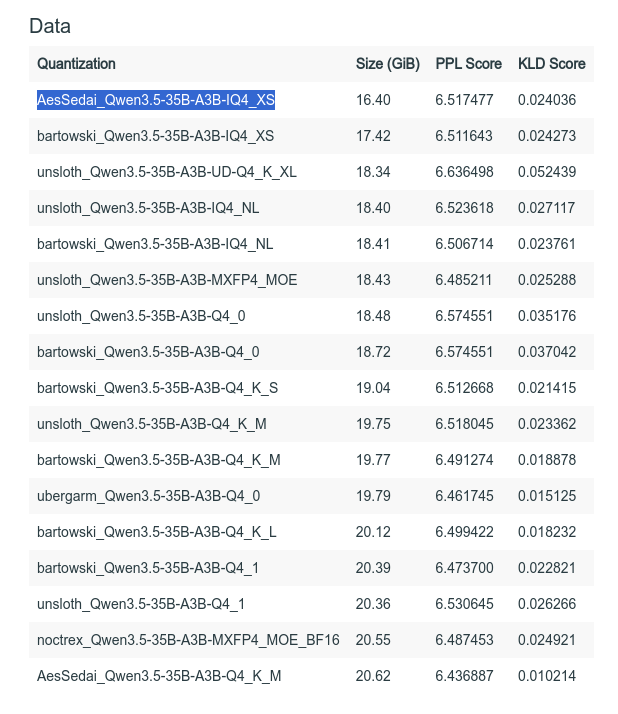Viewport: 618px width, 714px height.
Task: Click the Size (GiB) column header
Action: 387,64
